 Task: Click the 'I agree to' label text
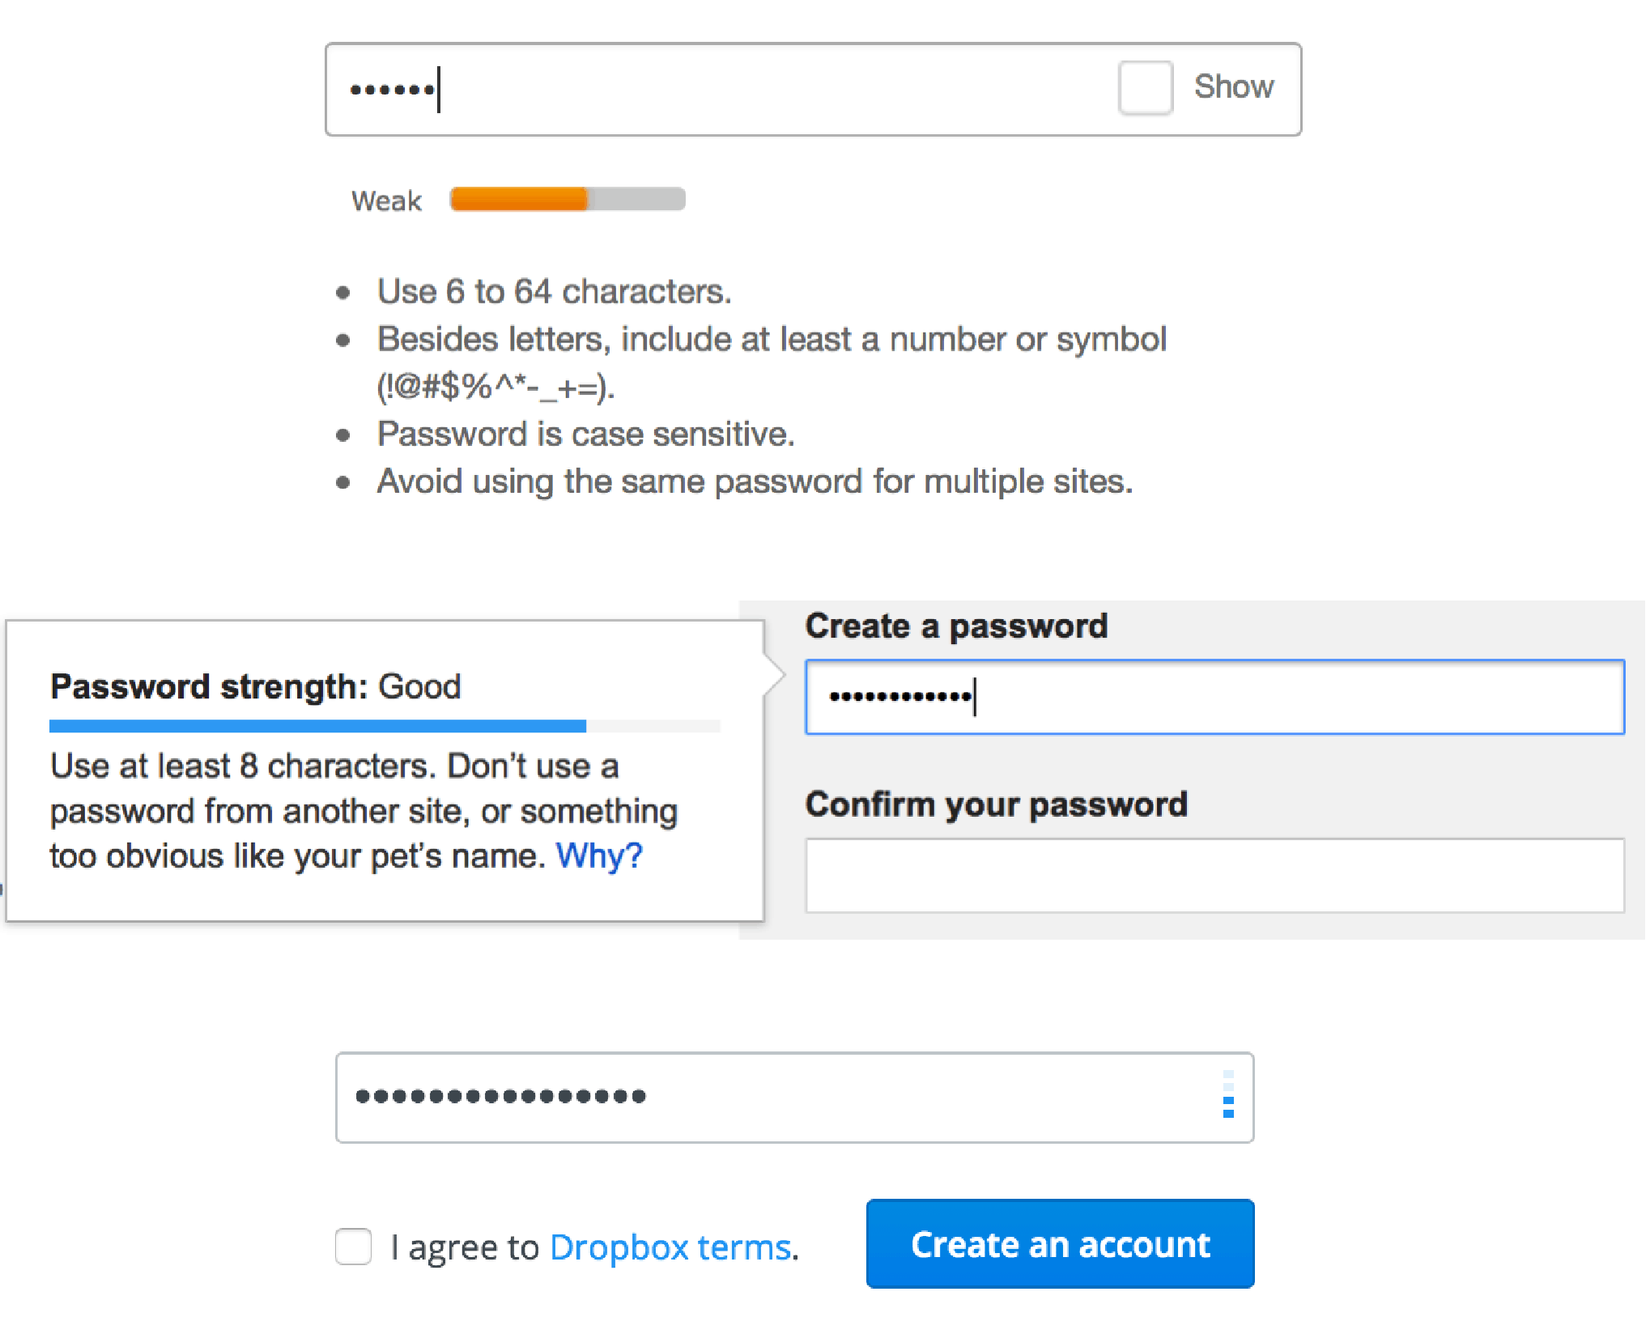pyautogui.click(x=465, y=1247)
